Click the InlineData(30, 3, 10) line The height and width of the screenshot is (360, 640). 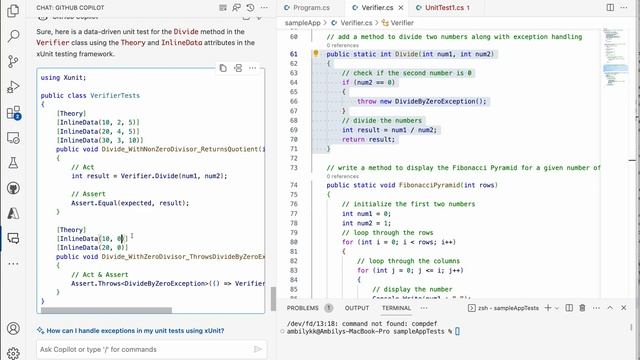point(100,140)
